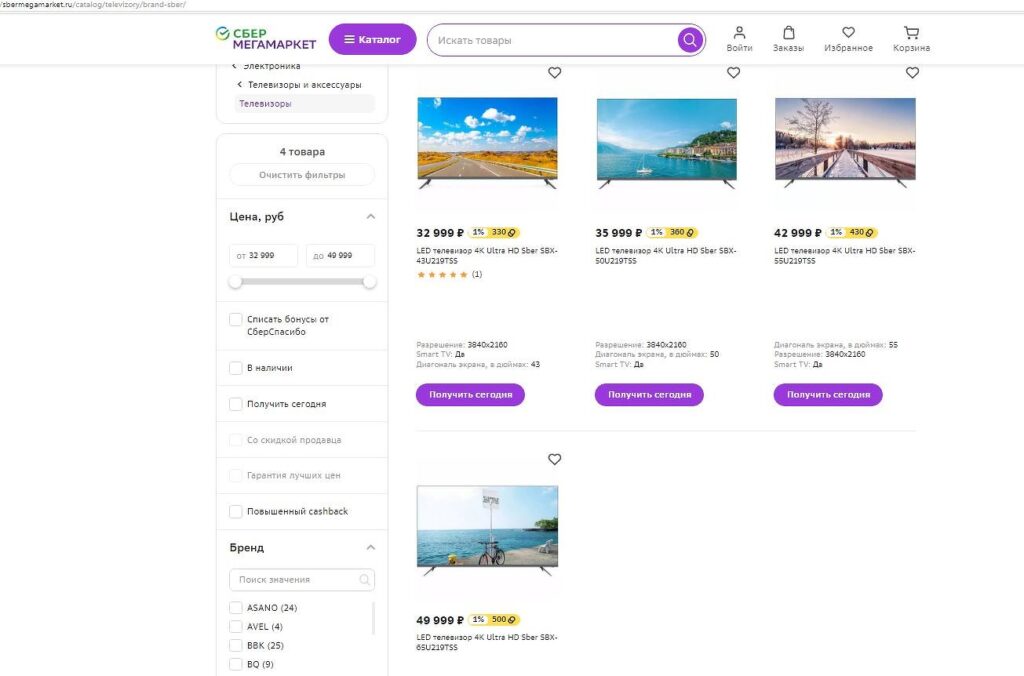Click star rating of SBX-43U219TSS

[442, 274]
